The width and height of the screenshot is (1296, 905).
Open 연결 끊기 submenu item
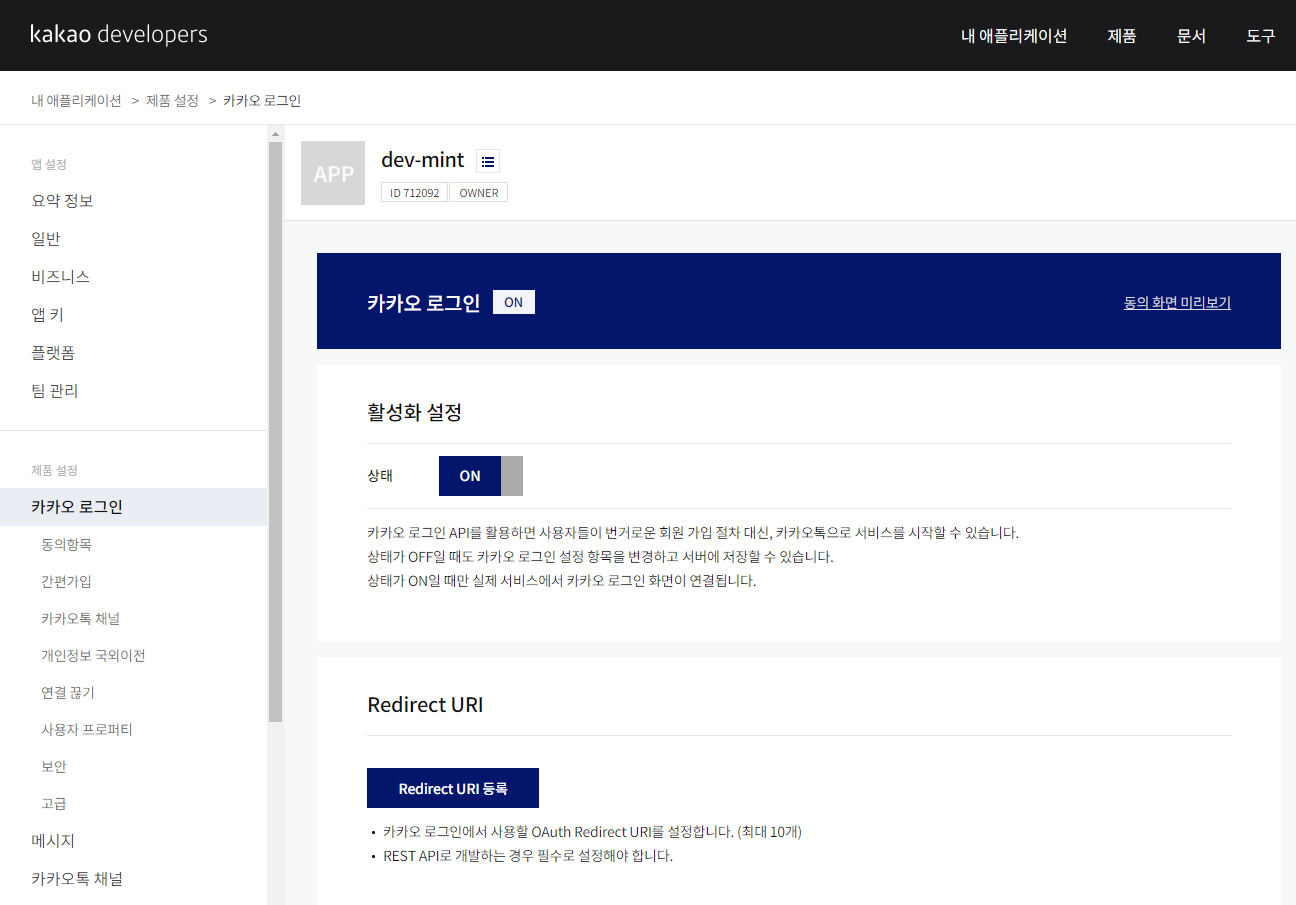tap(68, 692)
